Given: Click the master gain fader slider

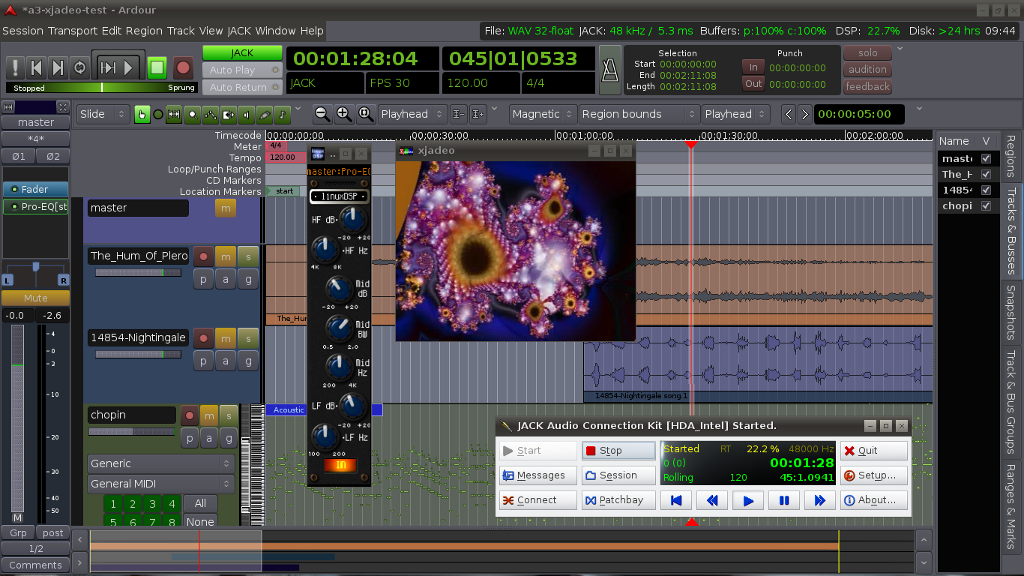Looking at the screenshot, I should tap(17, 420).
